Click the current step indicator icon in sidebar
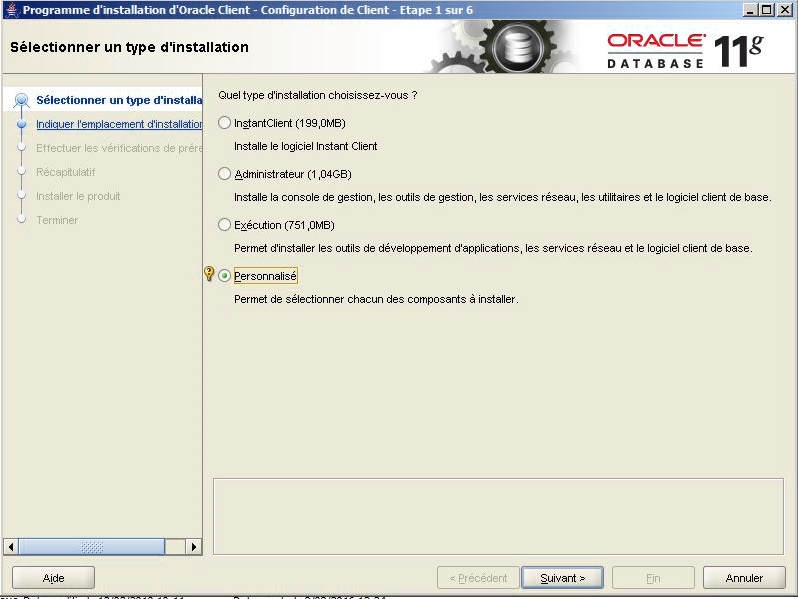This screenshot has height=599, width=798. pos(21,100)
